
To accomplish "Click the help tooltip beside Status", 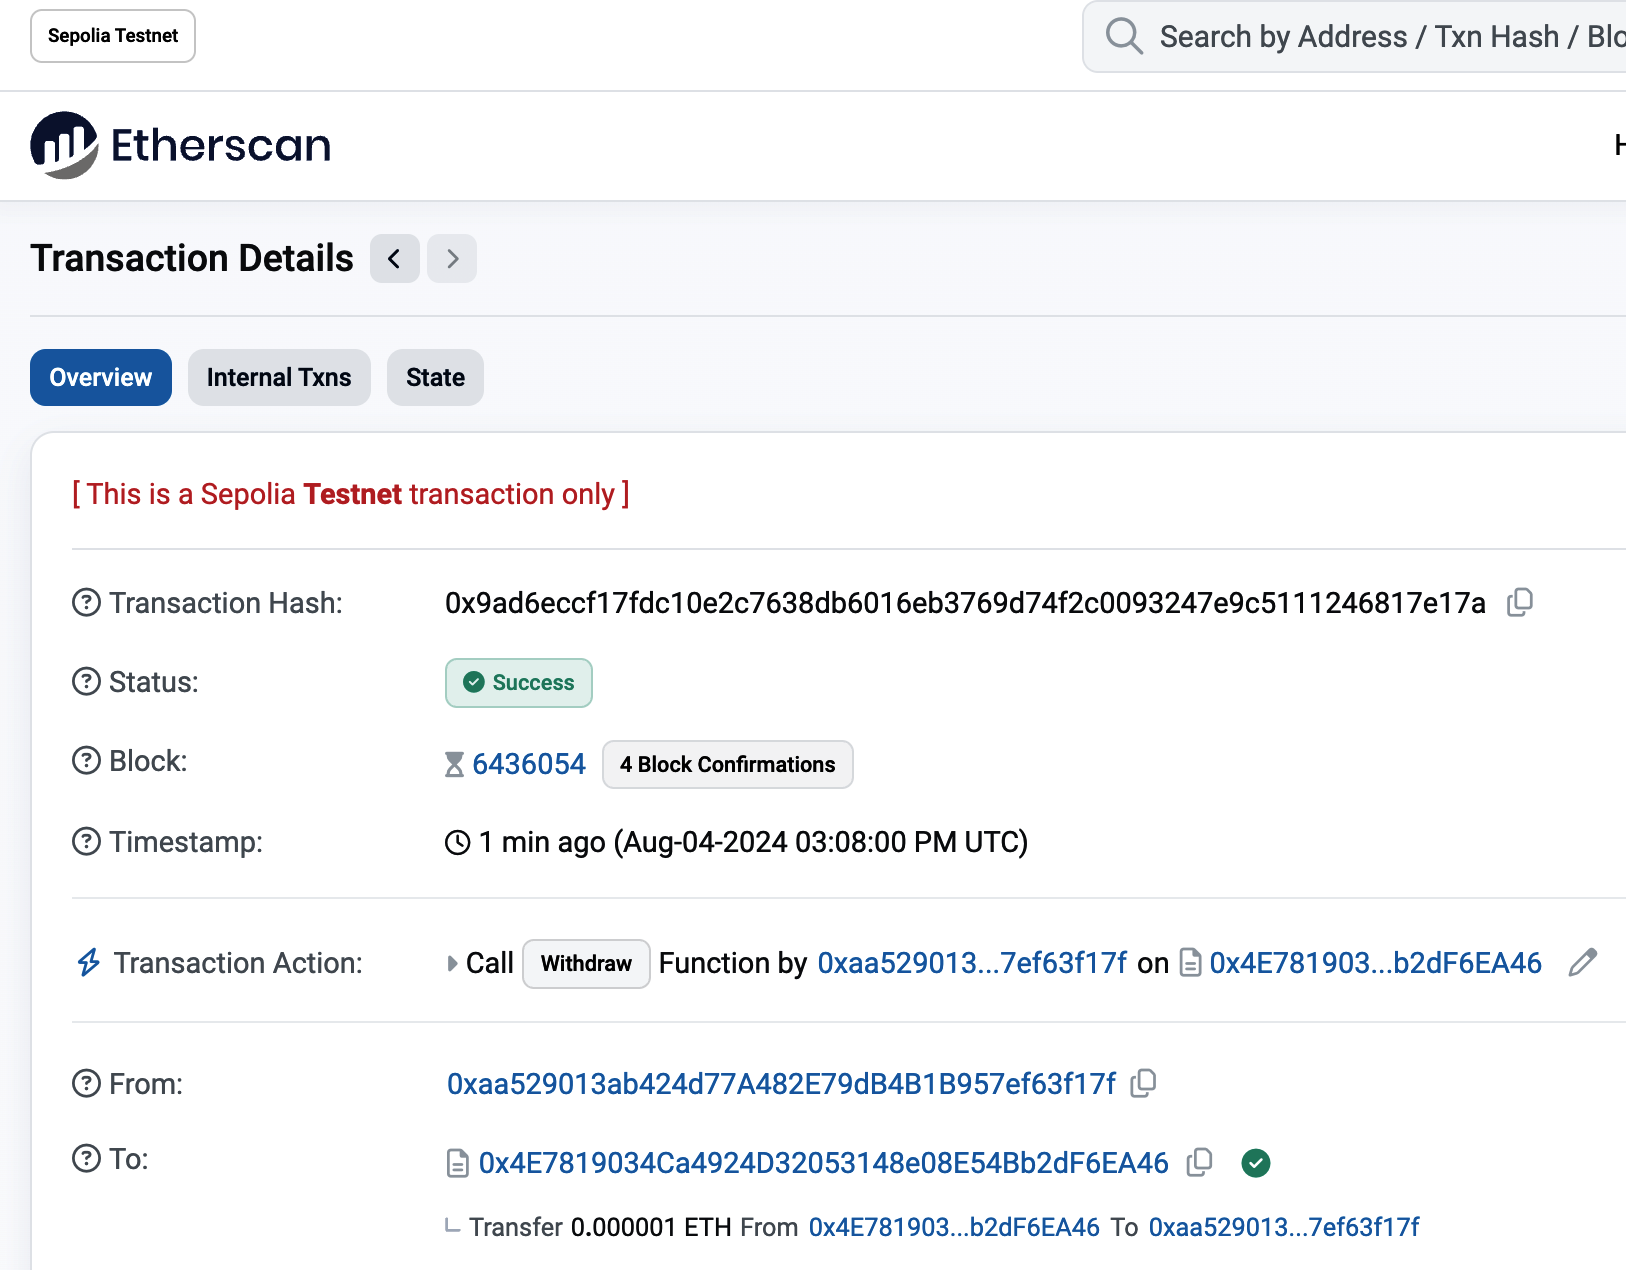I will 85,682.
